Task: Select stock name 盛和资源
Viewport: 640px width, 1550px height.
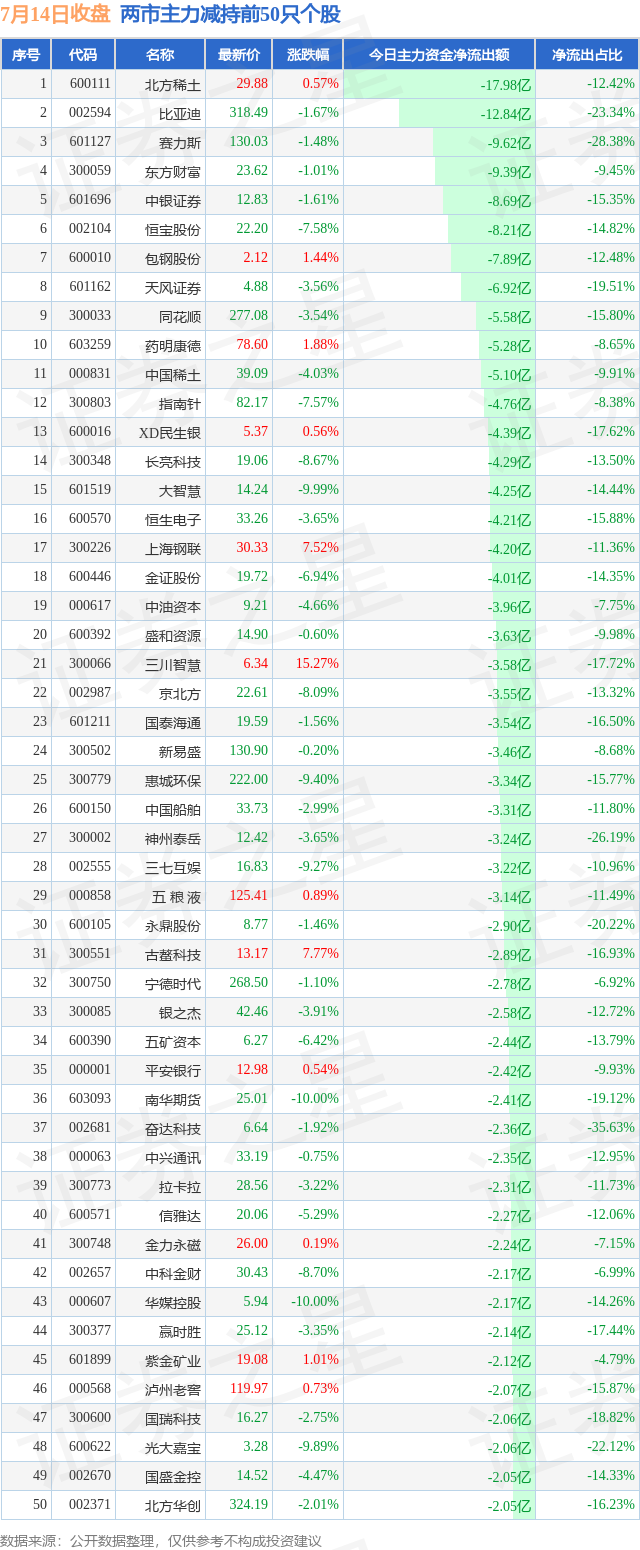Action: [173, 635]
